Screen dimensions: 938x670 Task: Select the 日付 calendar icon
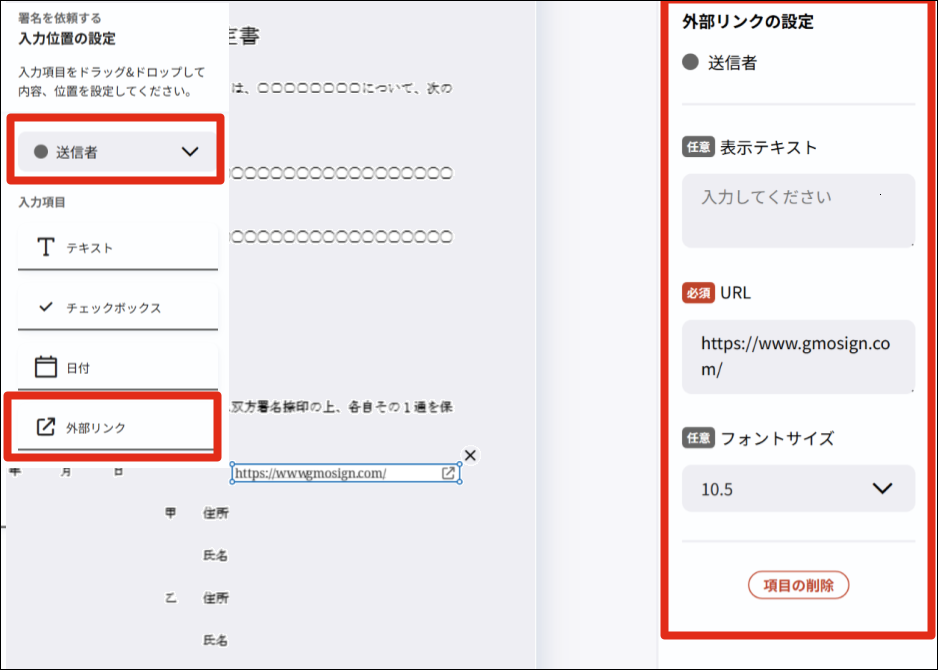(46, 367)
